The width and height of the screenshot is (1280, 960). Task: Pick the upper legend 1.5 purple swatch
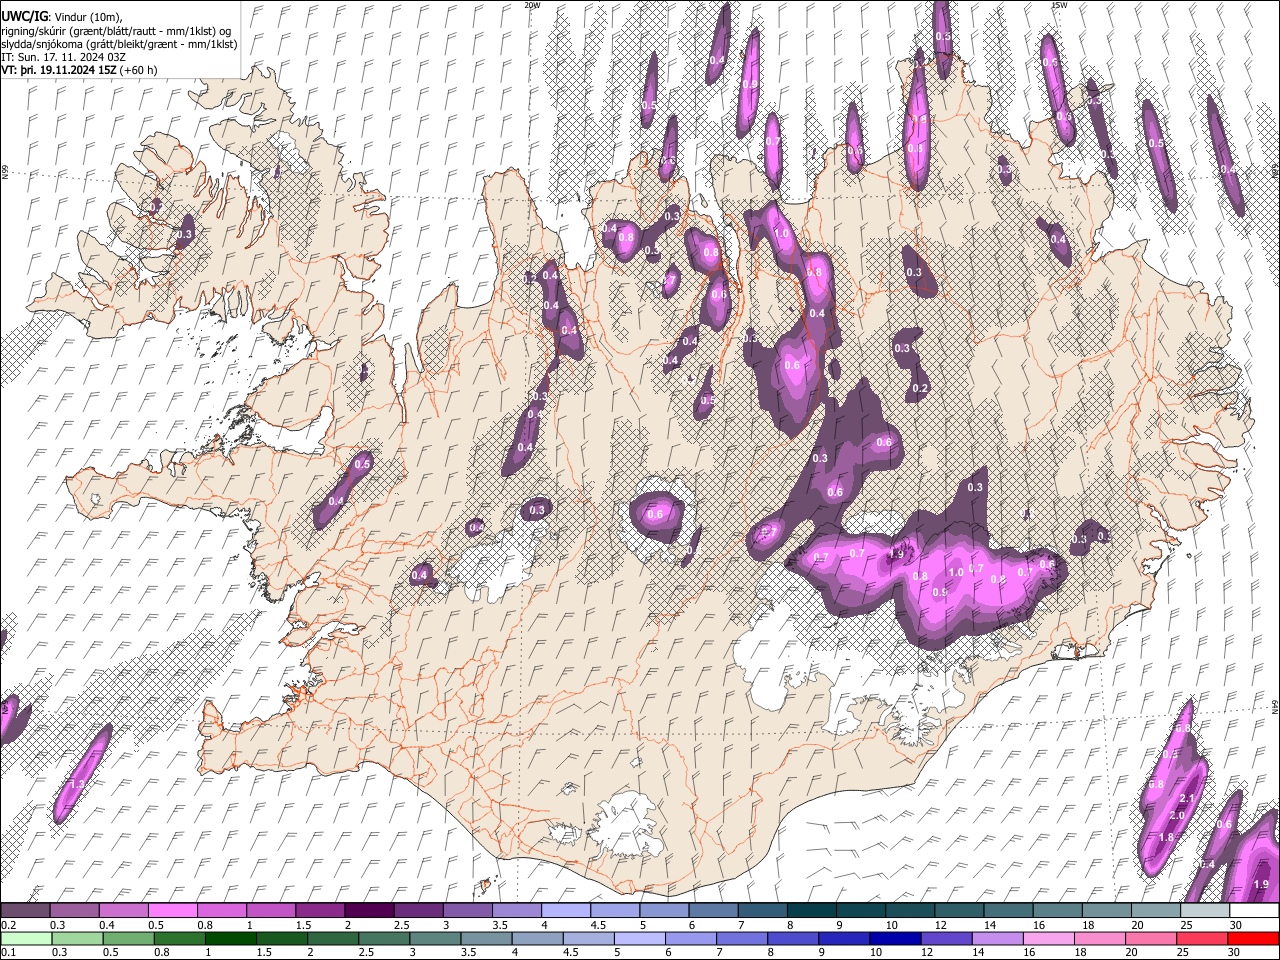point(320,910)
